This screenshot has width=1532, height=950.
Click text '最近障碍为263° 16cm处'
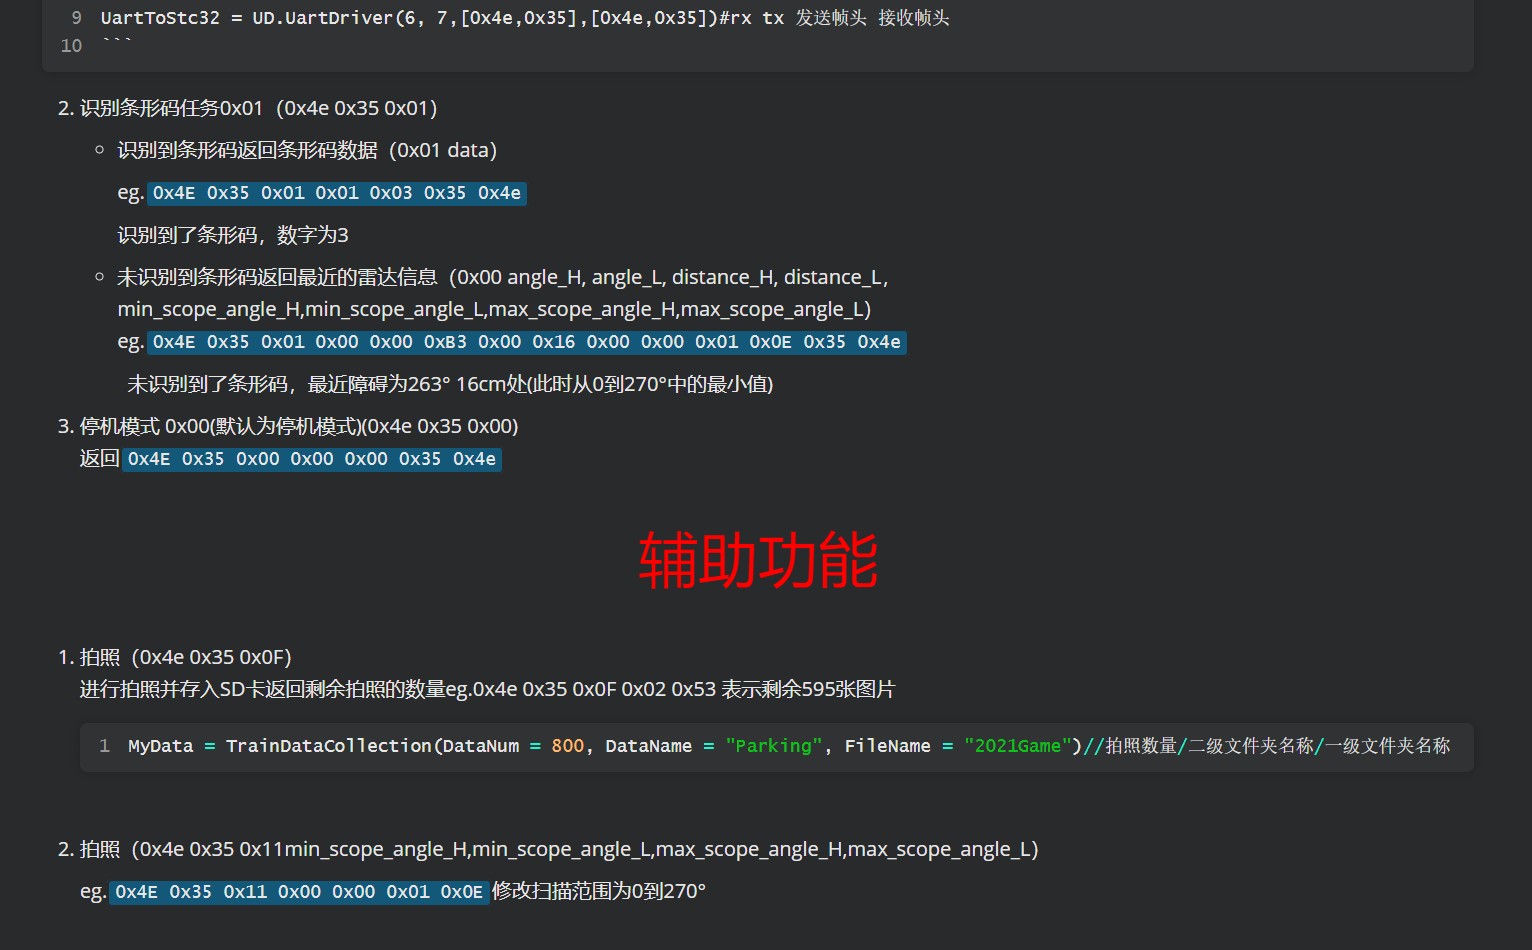click(417, 384)
